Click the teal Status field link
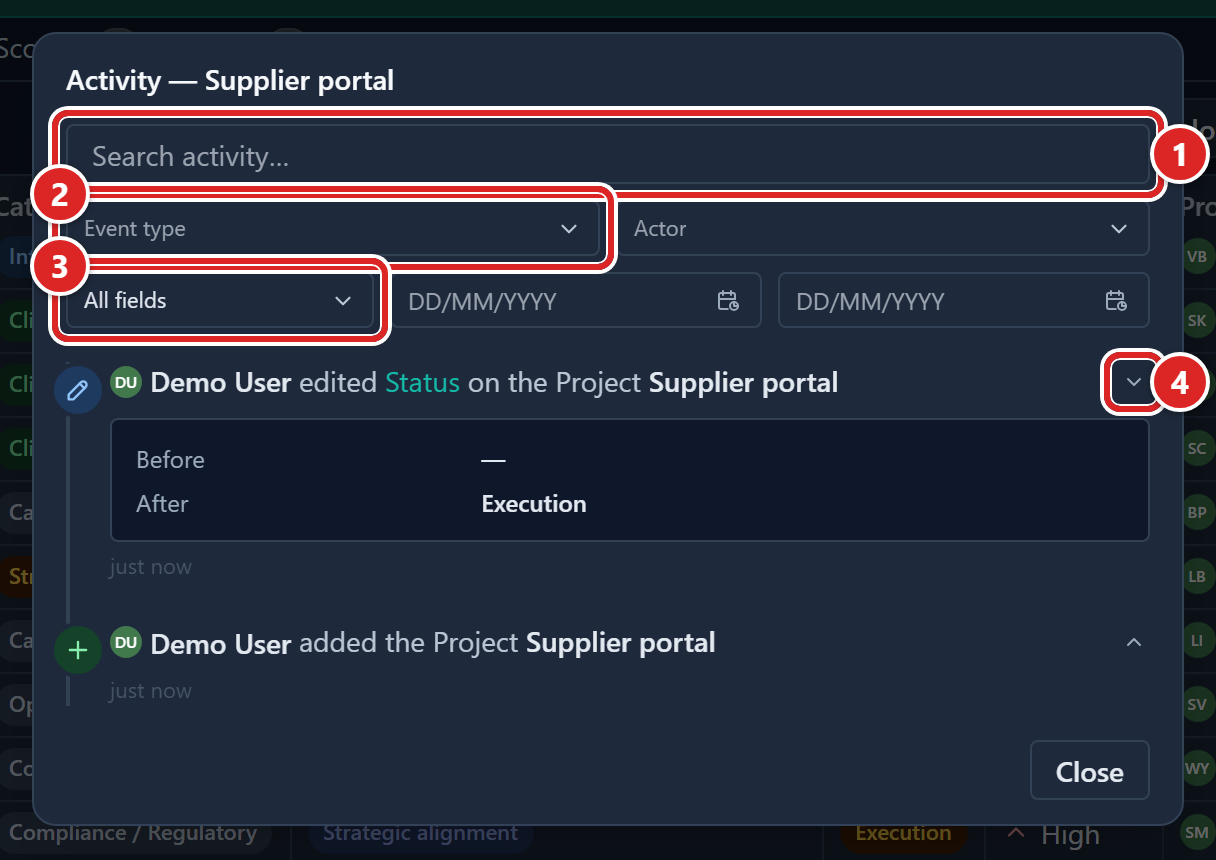This screenshot has height=860, width=1216. click(x=423, y=382)
